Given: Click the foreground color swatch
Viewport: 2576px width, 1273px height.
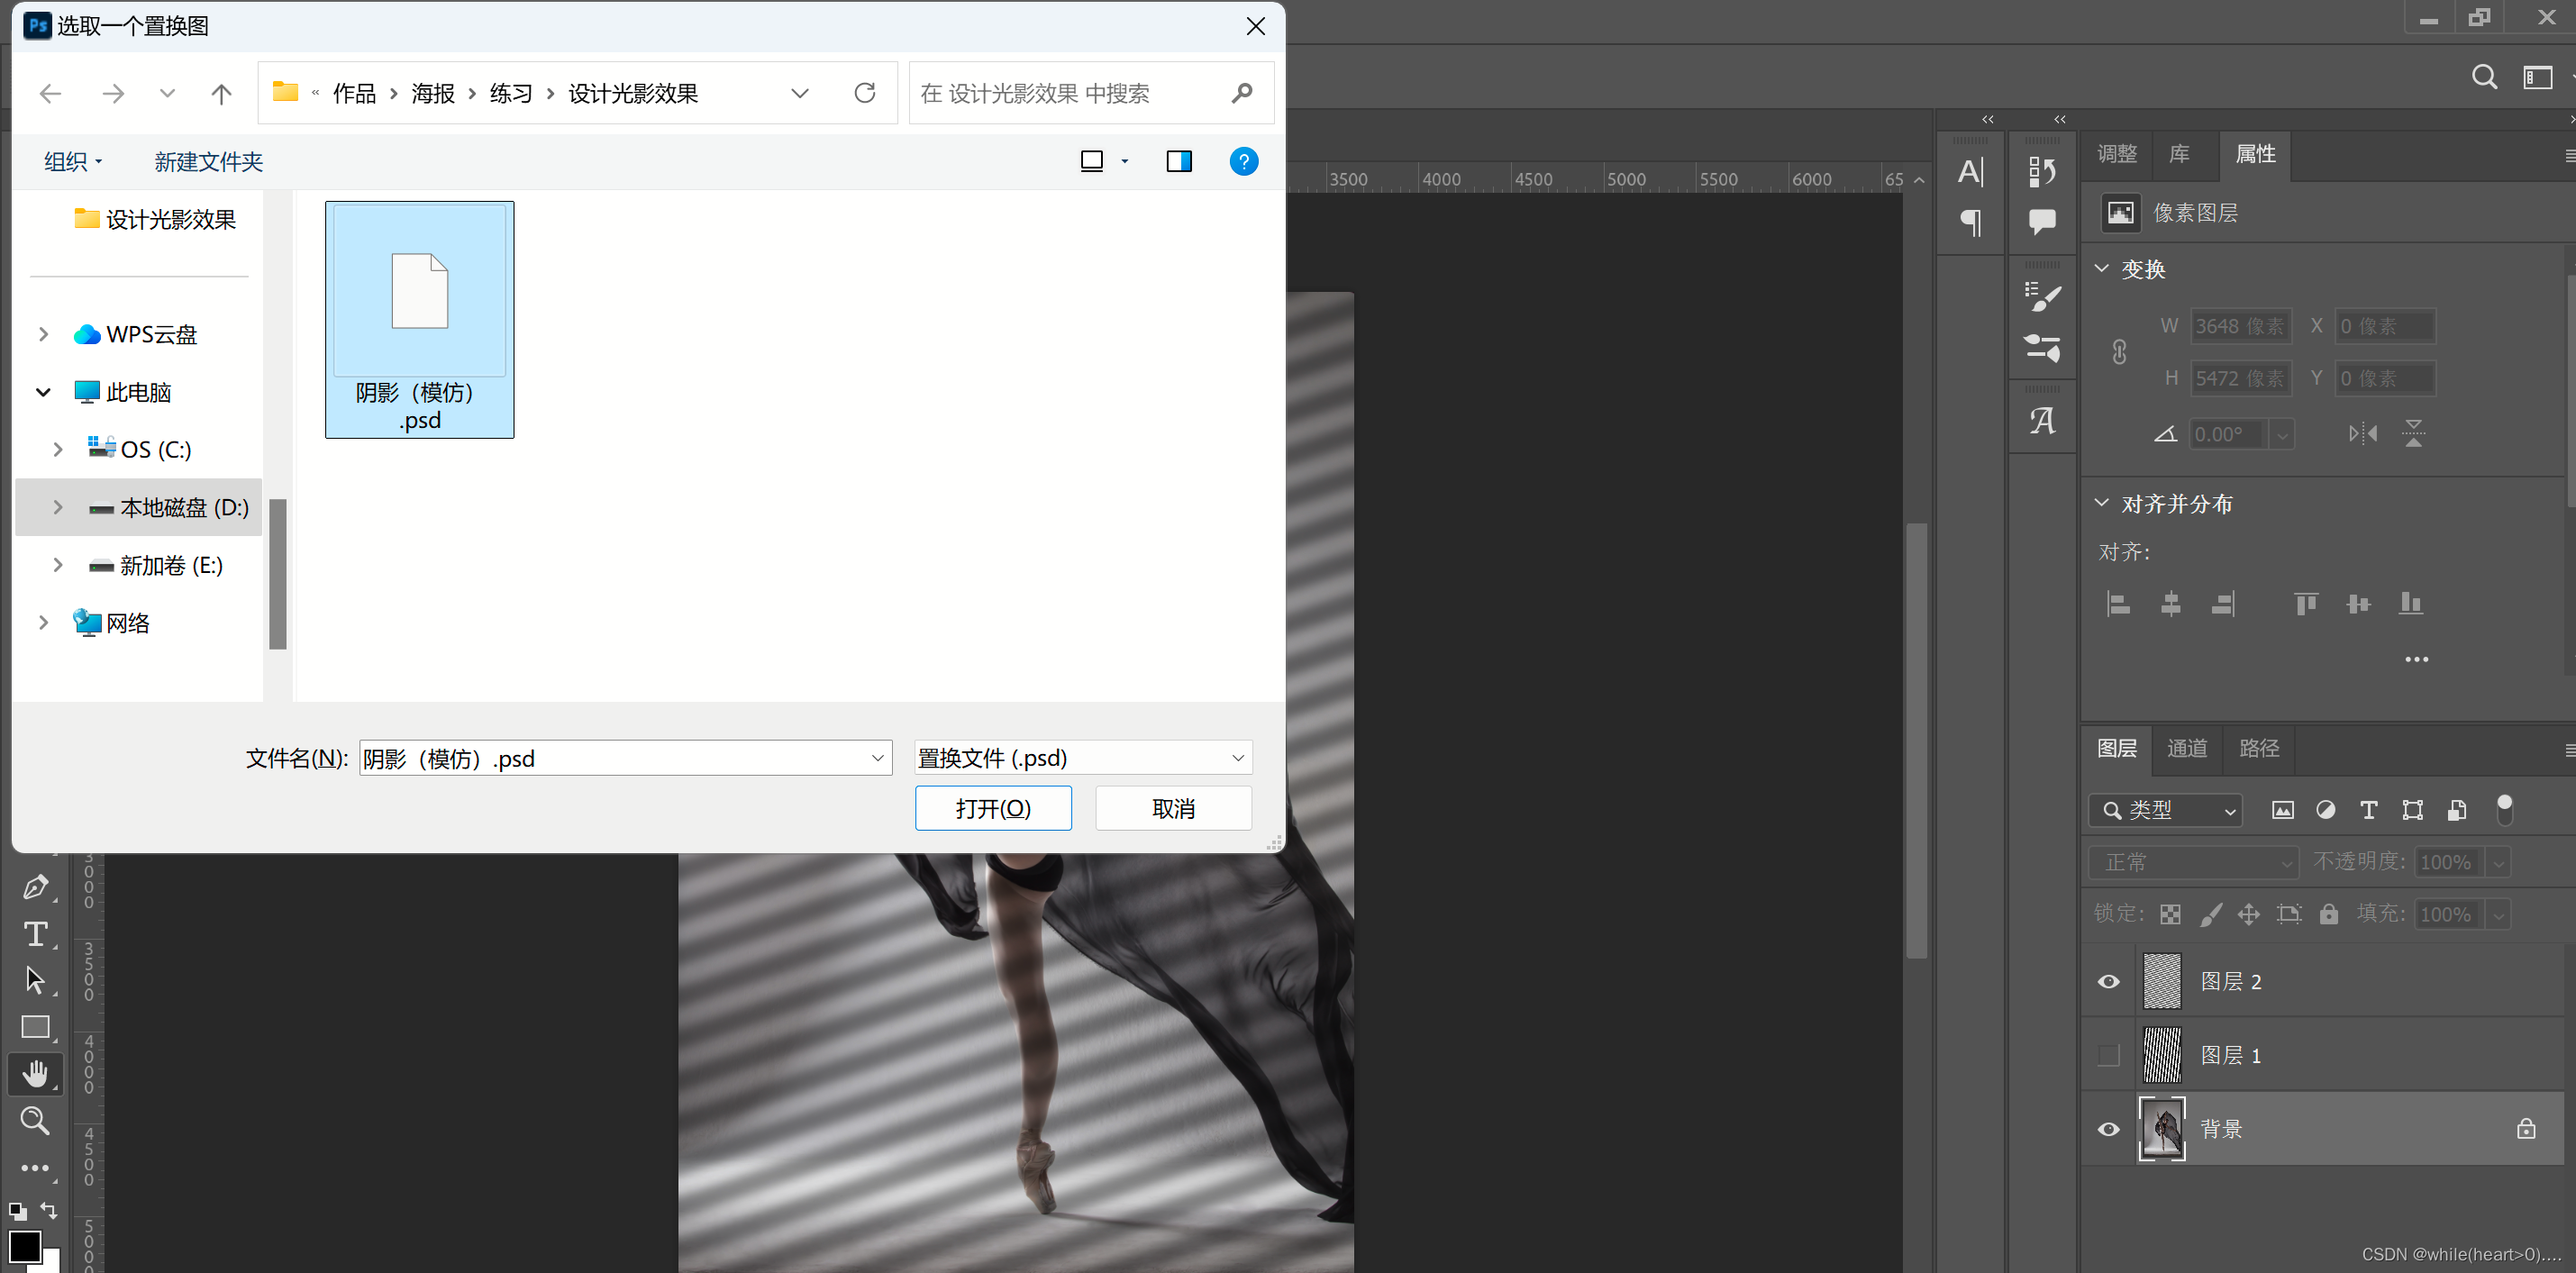Looking at the screenshot, I should [24, 1246].
